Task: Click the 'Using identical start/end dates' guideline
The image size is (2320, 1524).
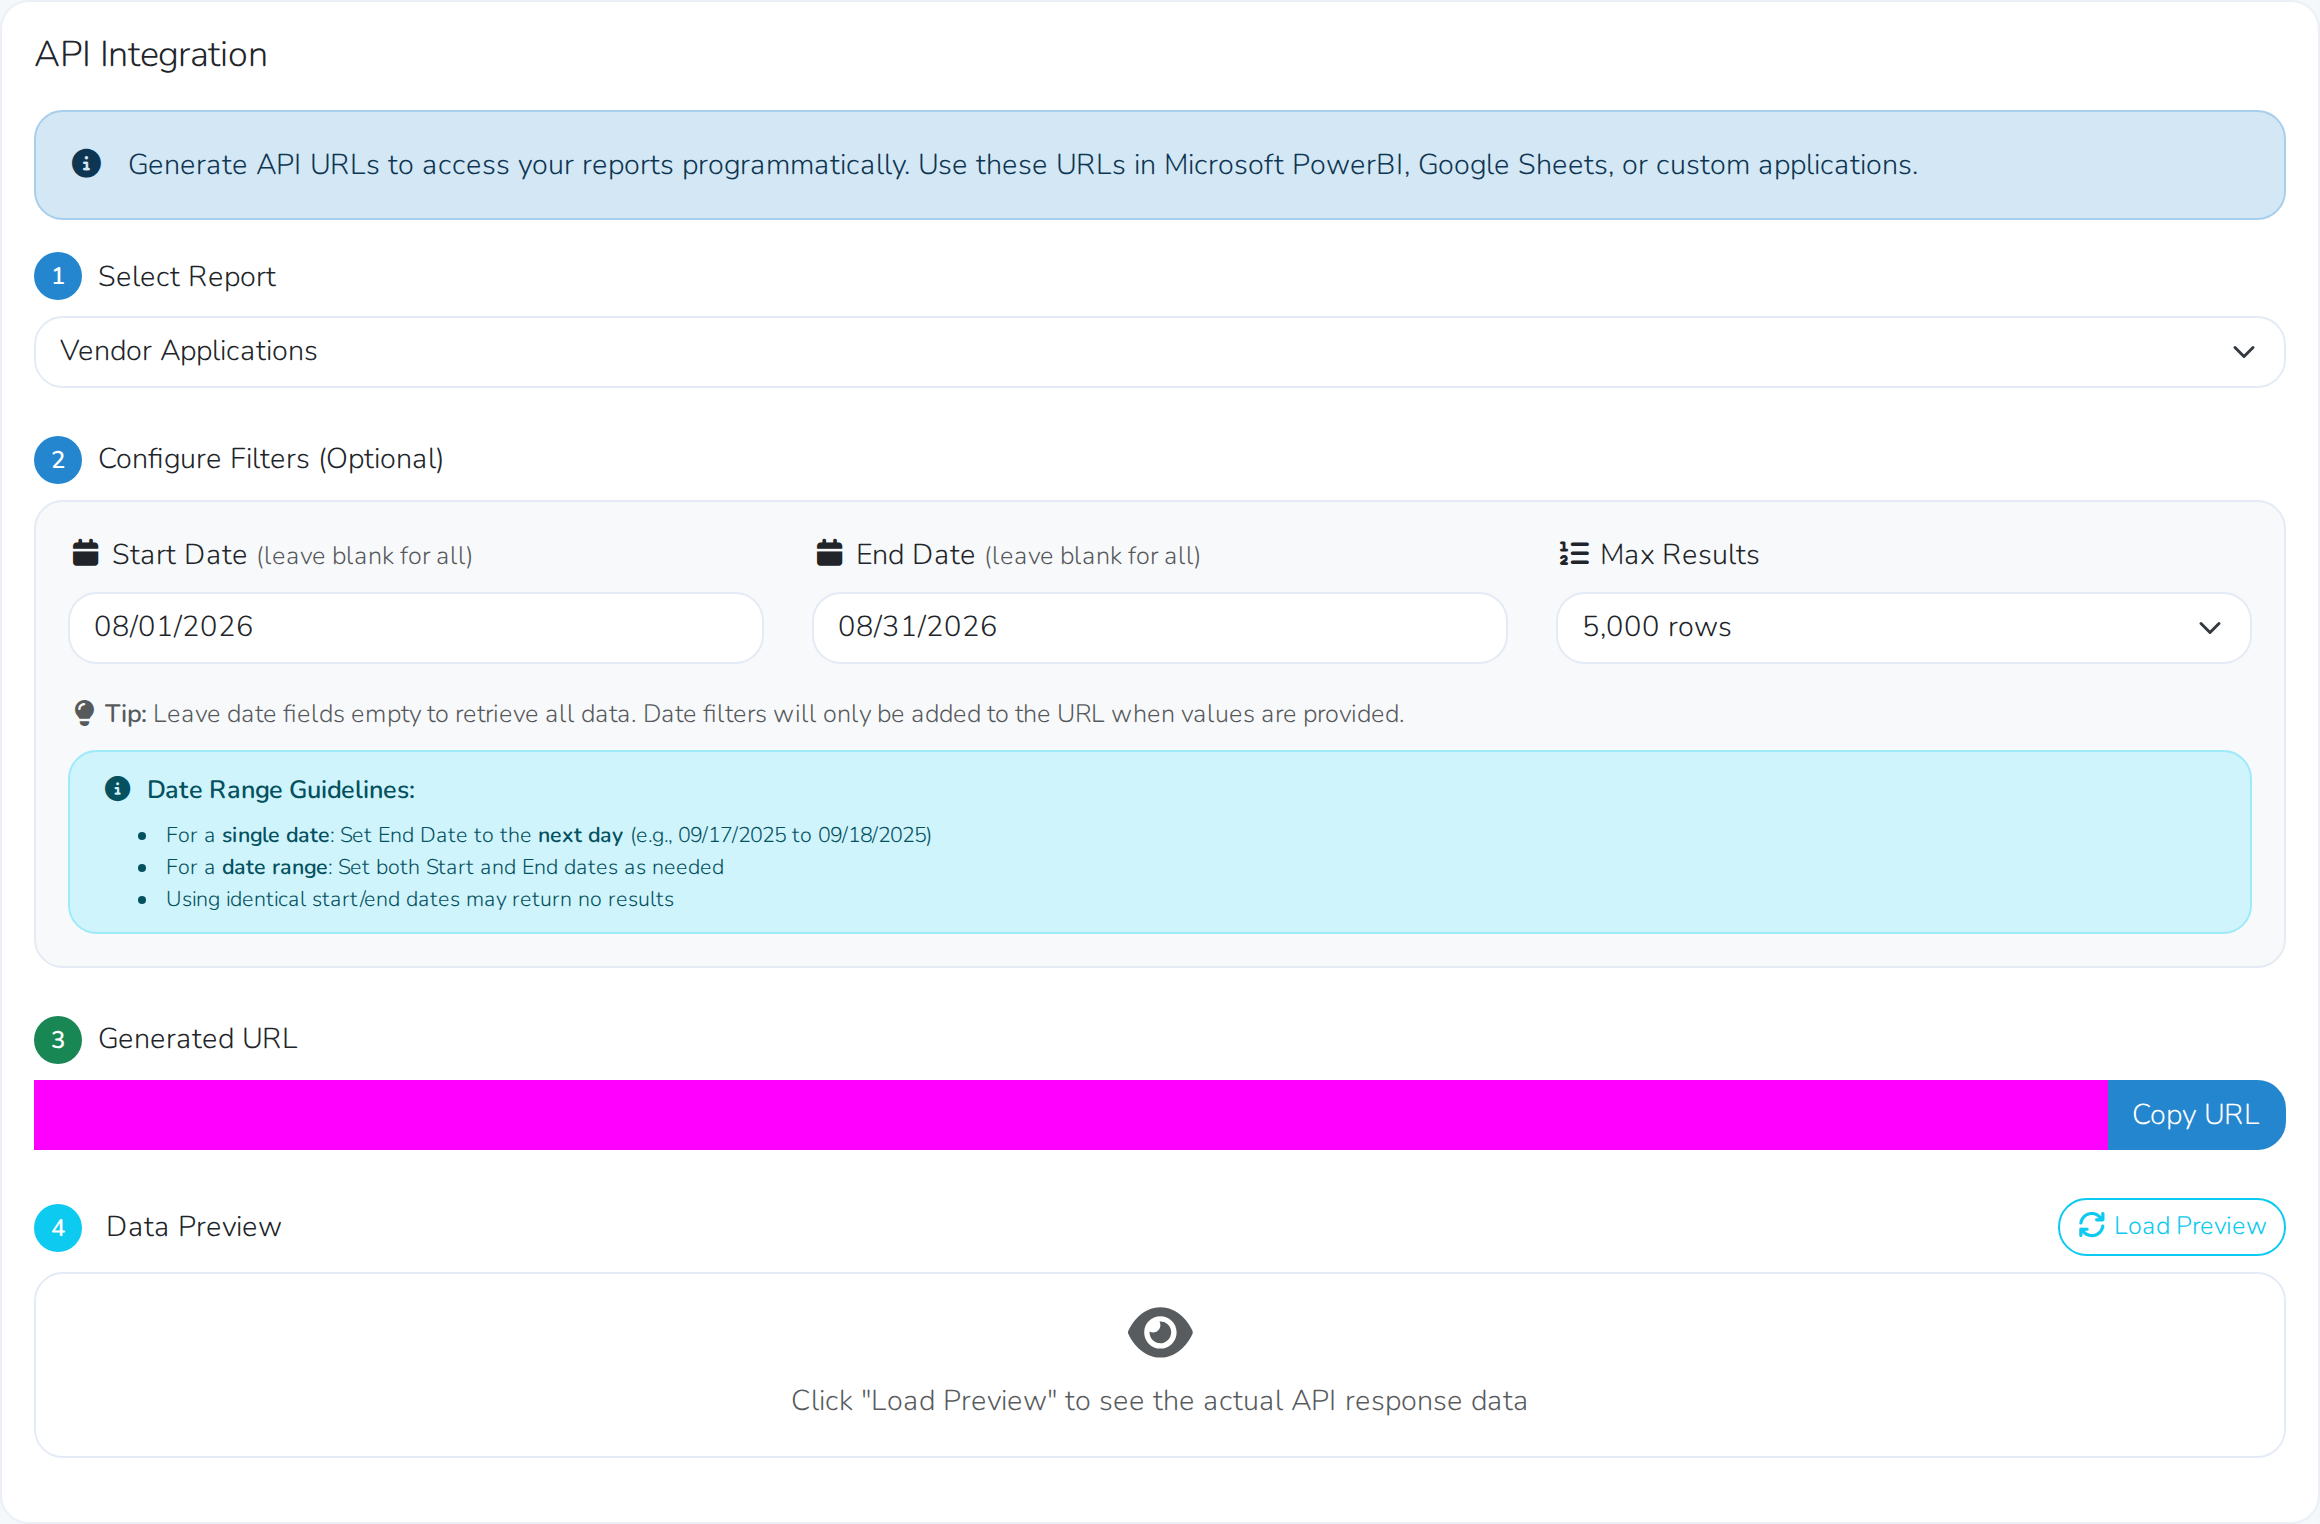Action: (420, 899)
